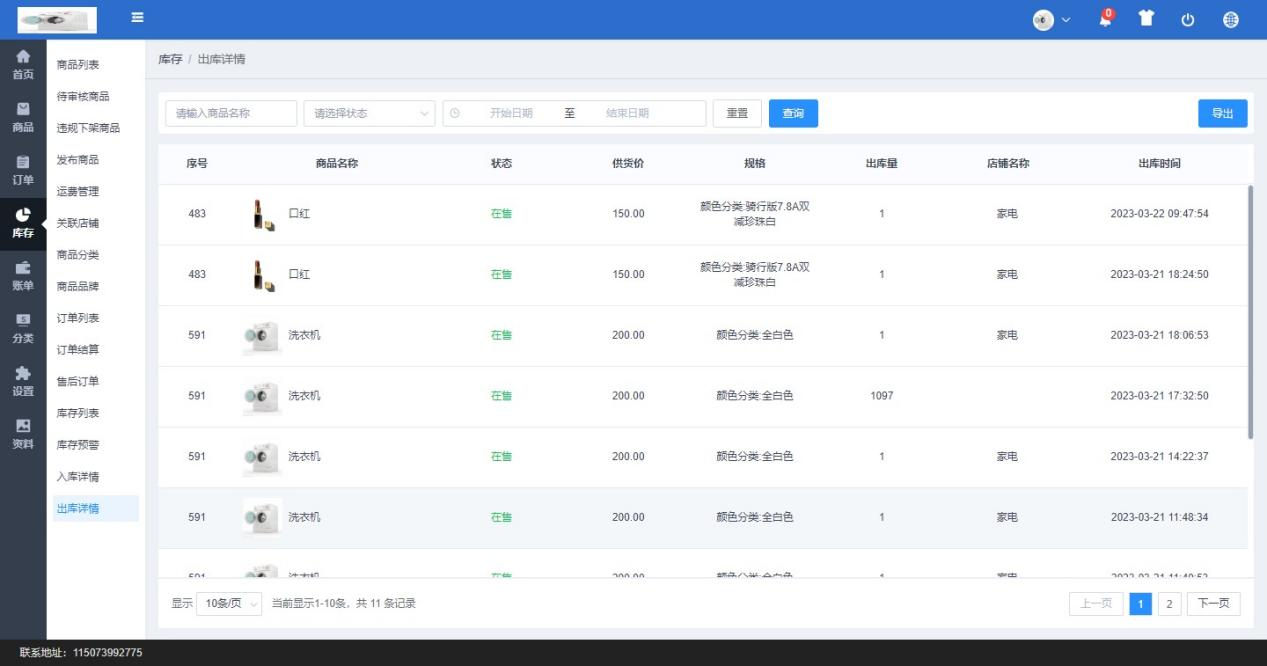Image resolution: width=1267 pixels, height=666 pixels.
Task: Click the 商品名称 column header
Action: pos(337,164)
